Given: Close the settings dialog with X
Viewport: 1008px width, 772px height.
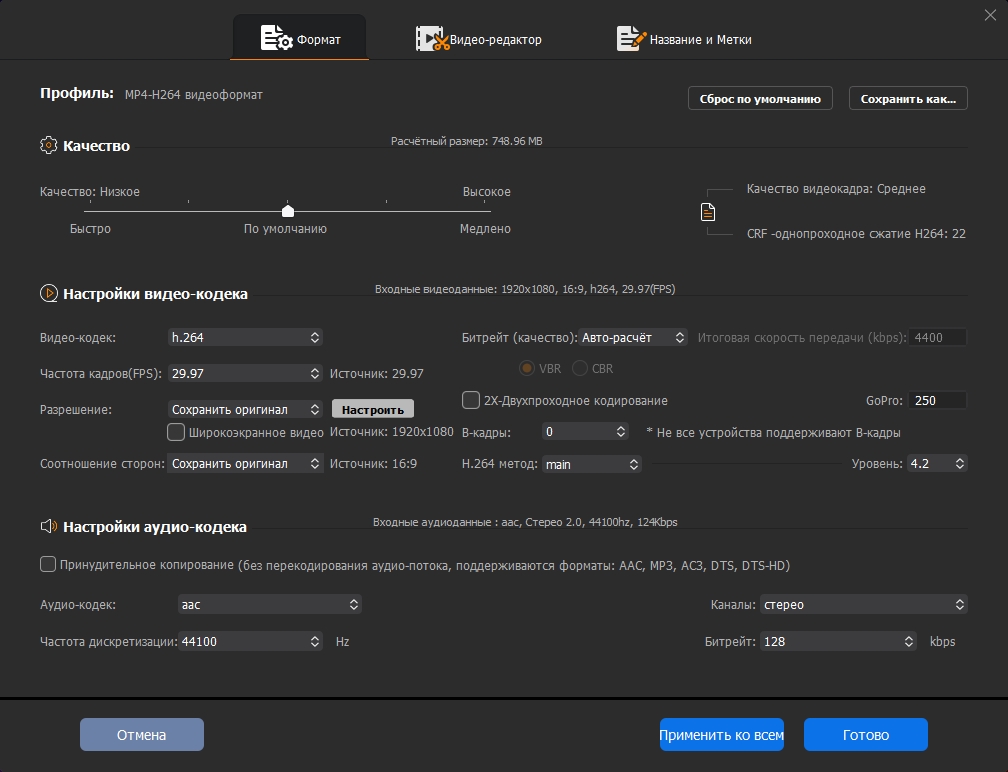Looking at the screenshot, I should tap(990, 12).
